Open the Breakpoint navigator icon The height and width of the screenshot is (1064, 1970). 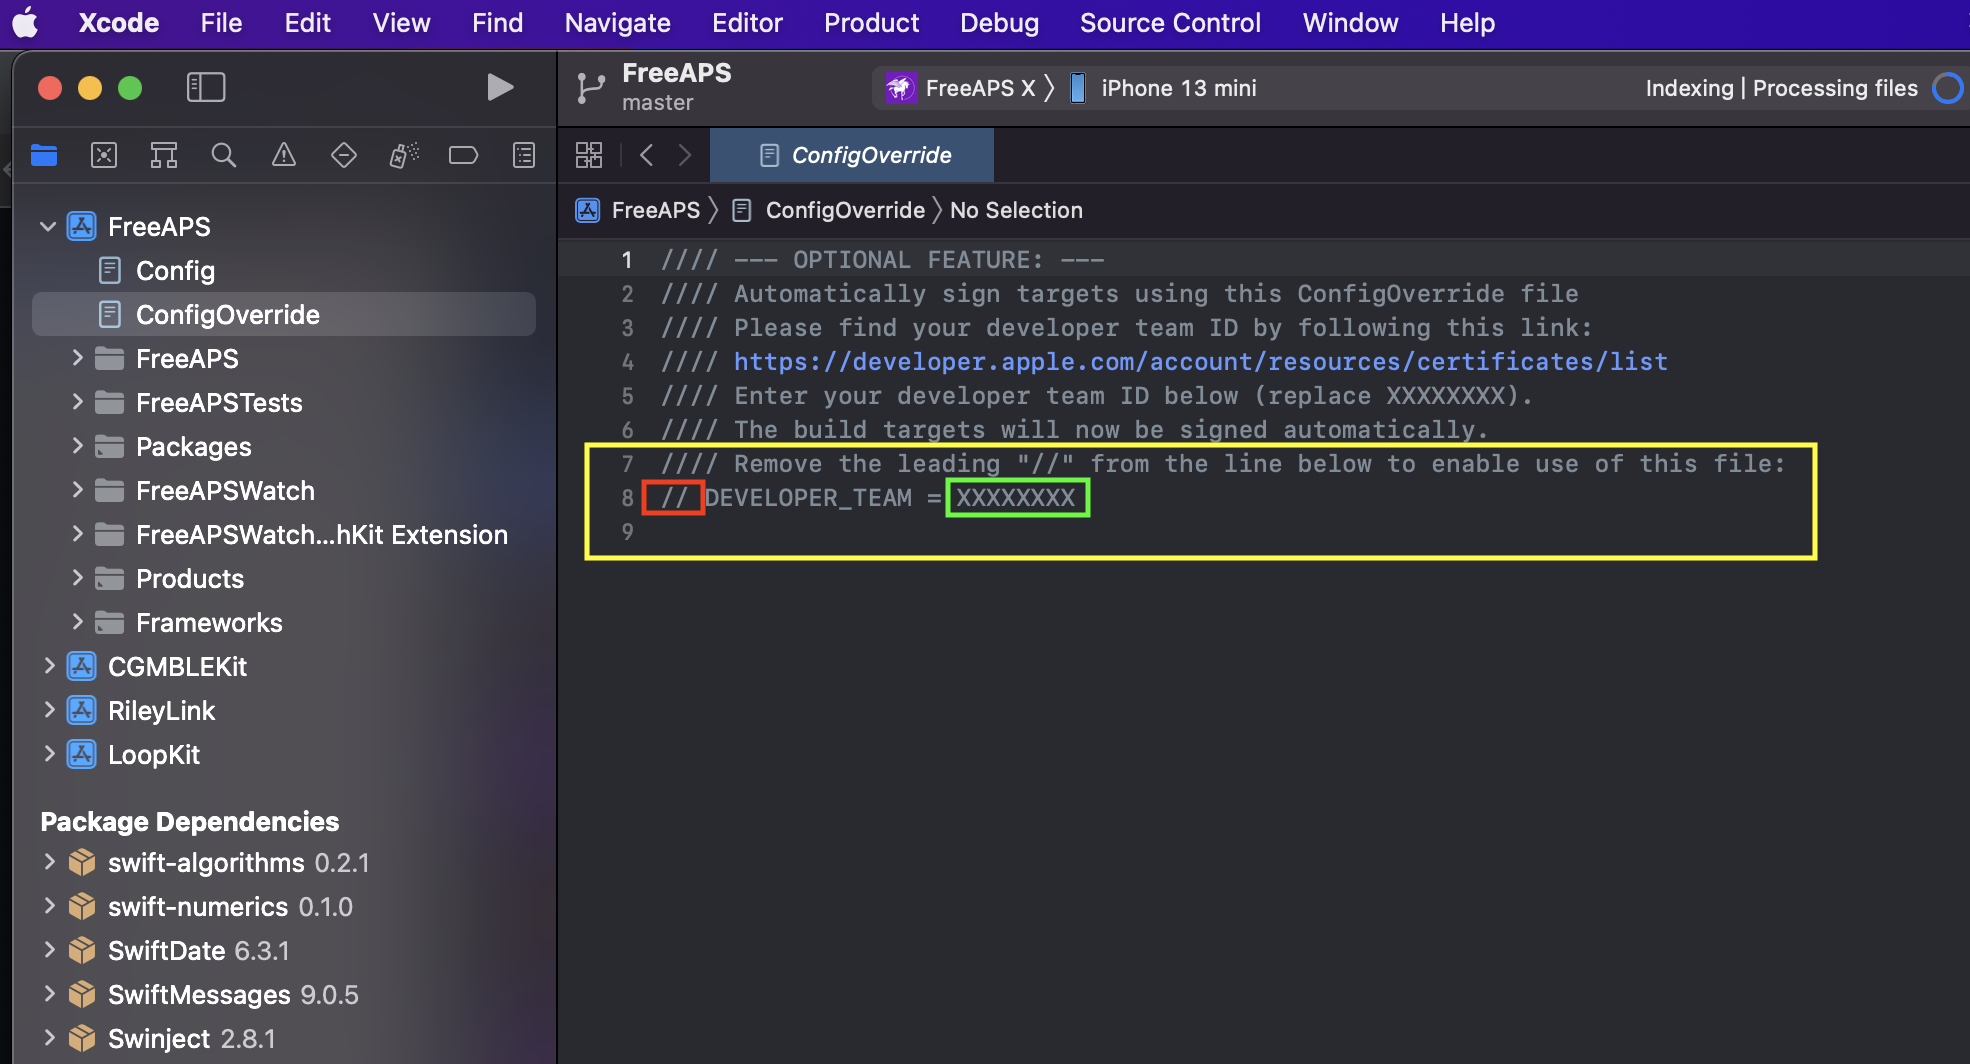463,155
